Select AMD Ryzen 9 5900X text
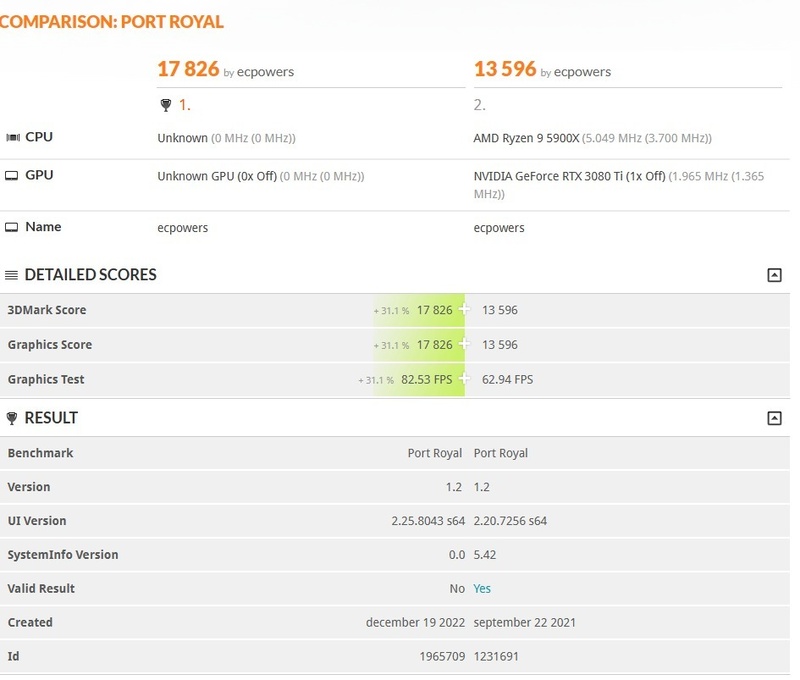The image size is (800, 680). tap(526, 138)
